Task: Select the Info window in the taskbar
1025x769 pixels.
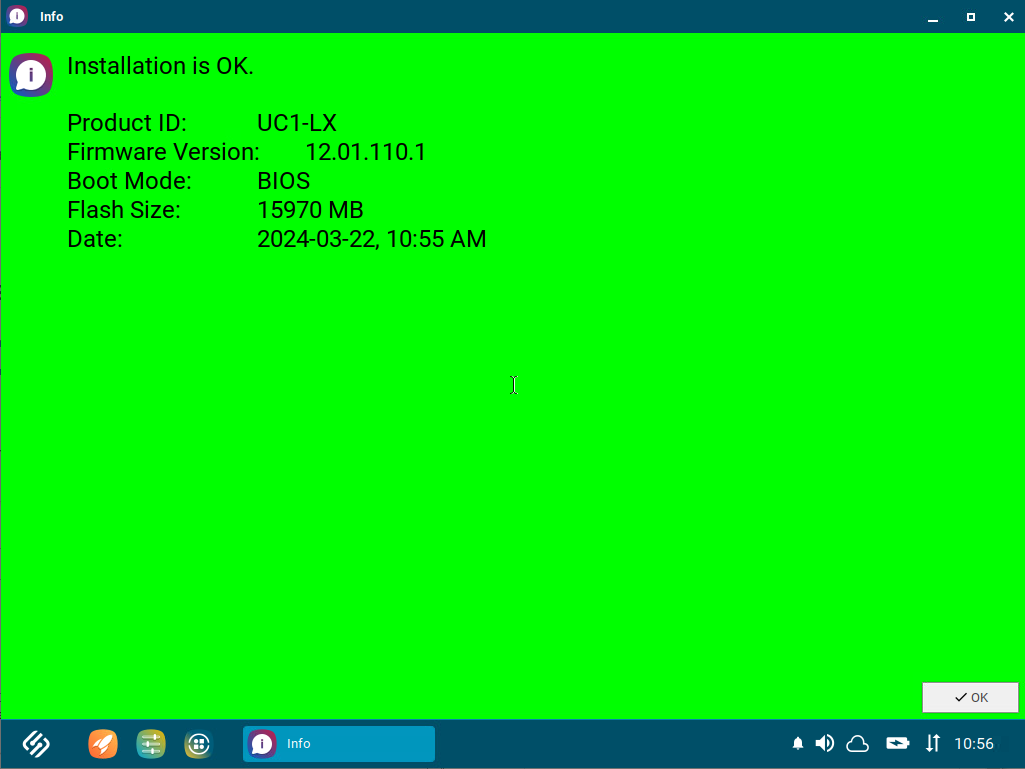Action: 338,744
